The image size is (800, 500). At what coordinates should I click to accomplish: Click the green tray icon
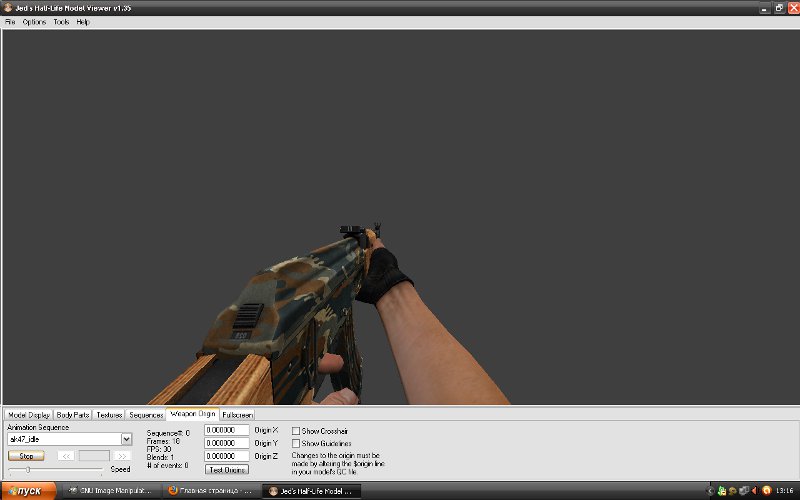(721, 491)
